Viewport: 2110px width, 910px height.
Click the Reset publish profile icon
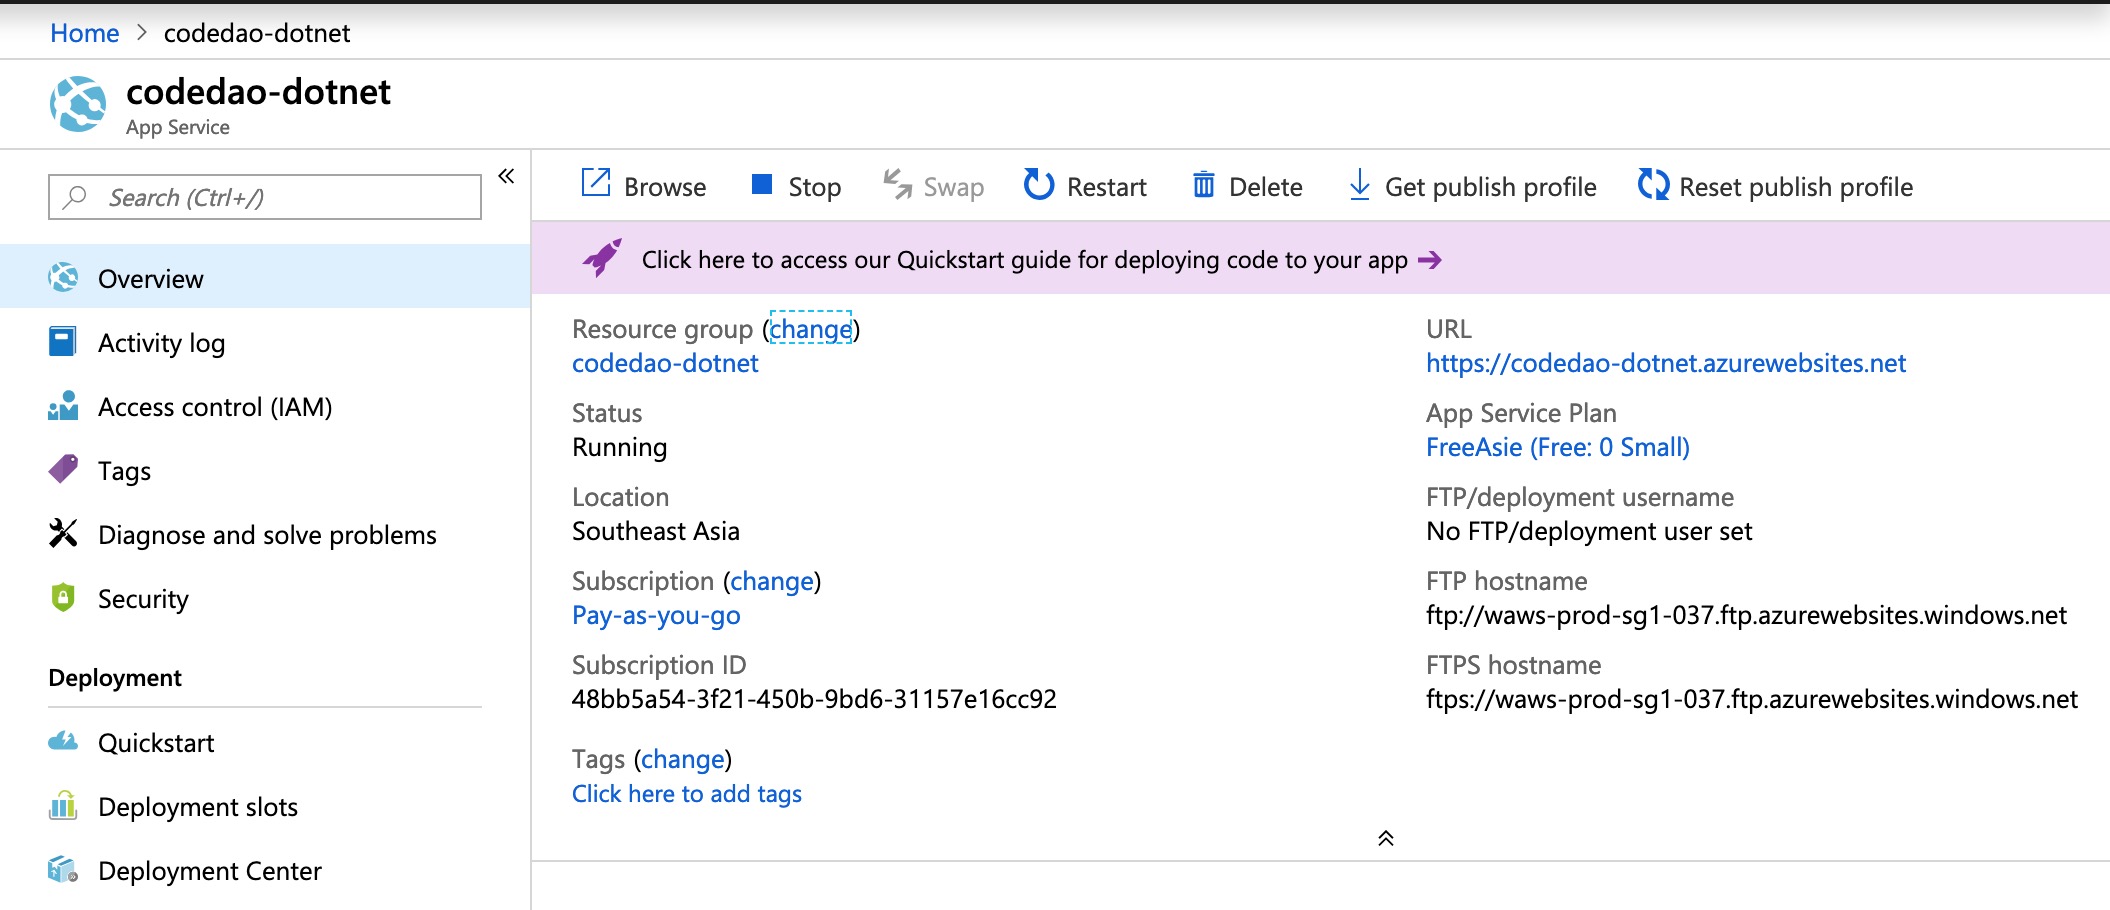(x=1653, y=185)
